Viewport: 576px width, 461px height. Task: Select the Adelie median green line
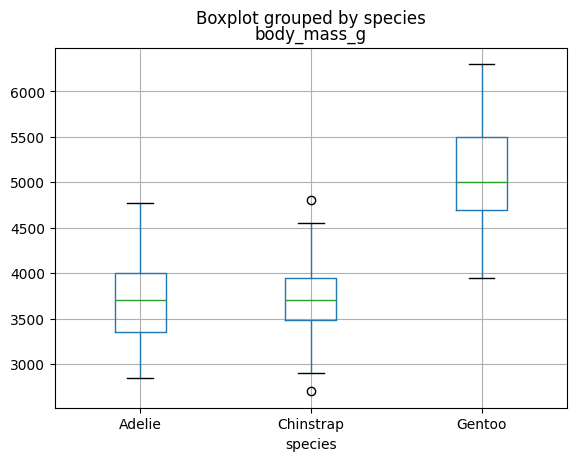[x=141, y=300]
